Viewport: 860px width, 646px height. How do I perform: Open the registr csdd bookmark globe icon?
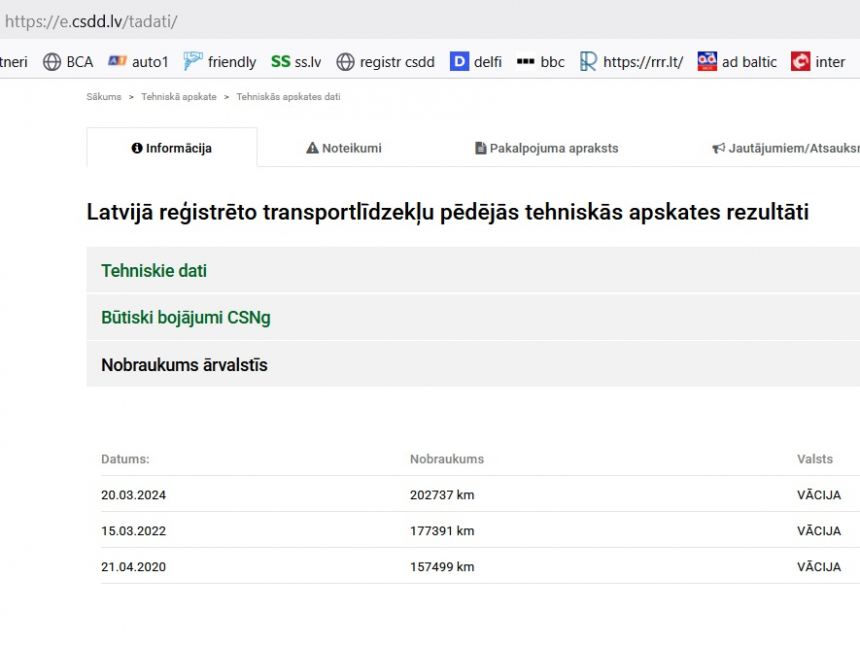(x=346, y=62)
